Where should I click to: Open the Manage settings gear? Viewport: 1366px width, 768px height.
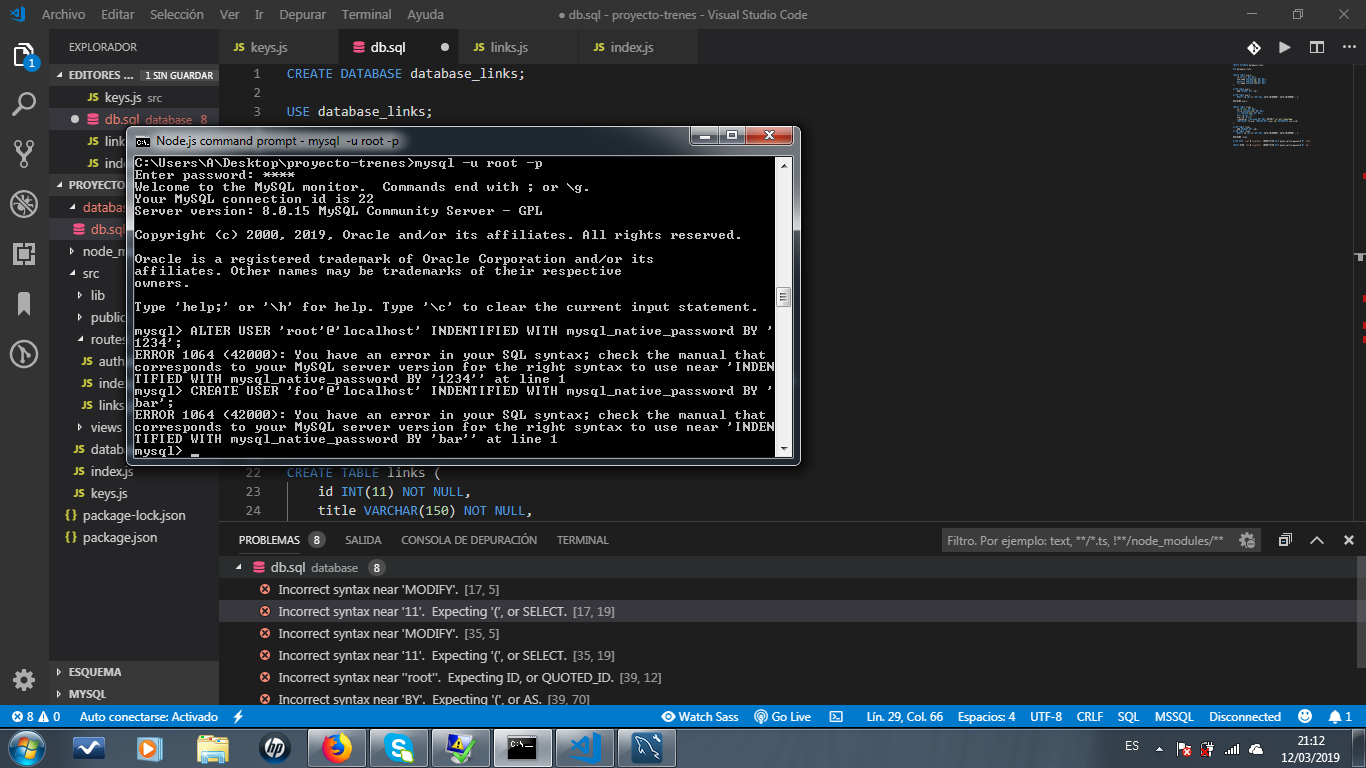click(24, 680)
